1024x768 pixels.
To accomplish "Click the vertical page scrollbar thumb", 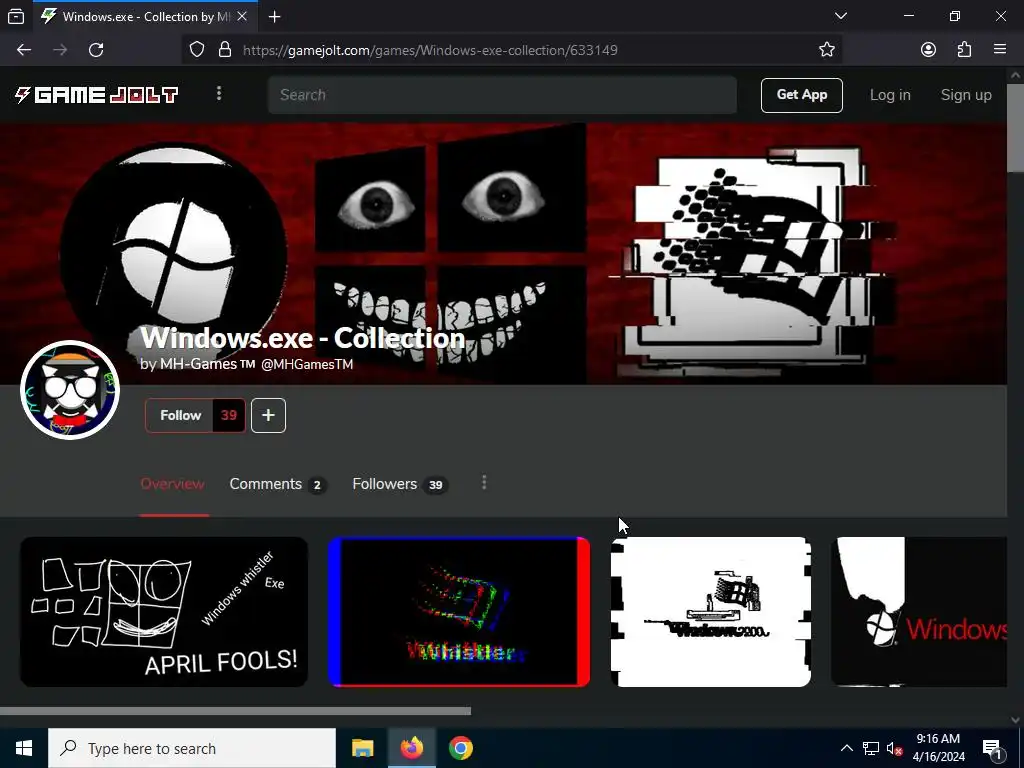I will pos(1015,127).
